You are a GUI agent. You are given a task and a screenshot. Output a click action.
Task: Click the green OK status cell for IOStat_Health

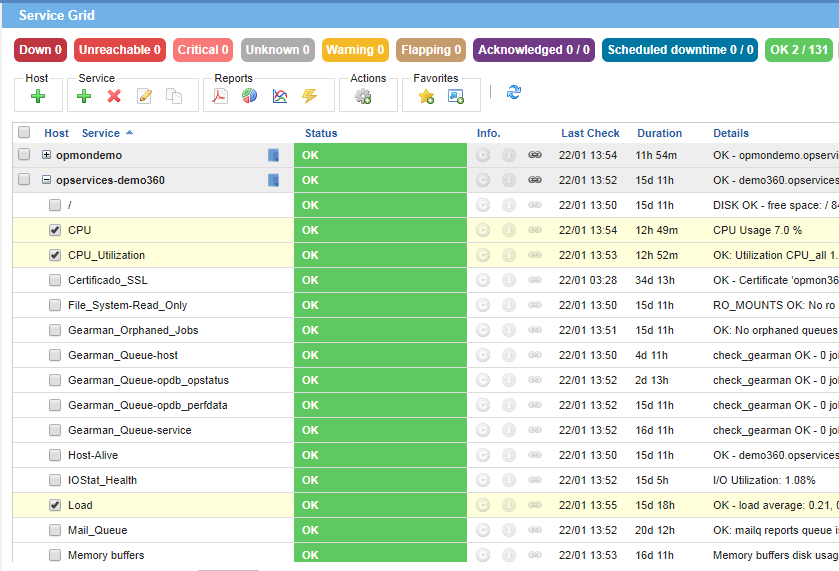point(380,480)
